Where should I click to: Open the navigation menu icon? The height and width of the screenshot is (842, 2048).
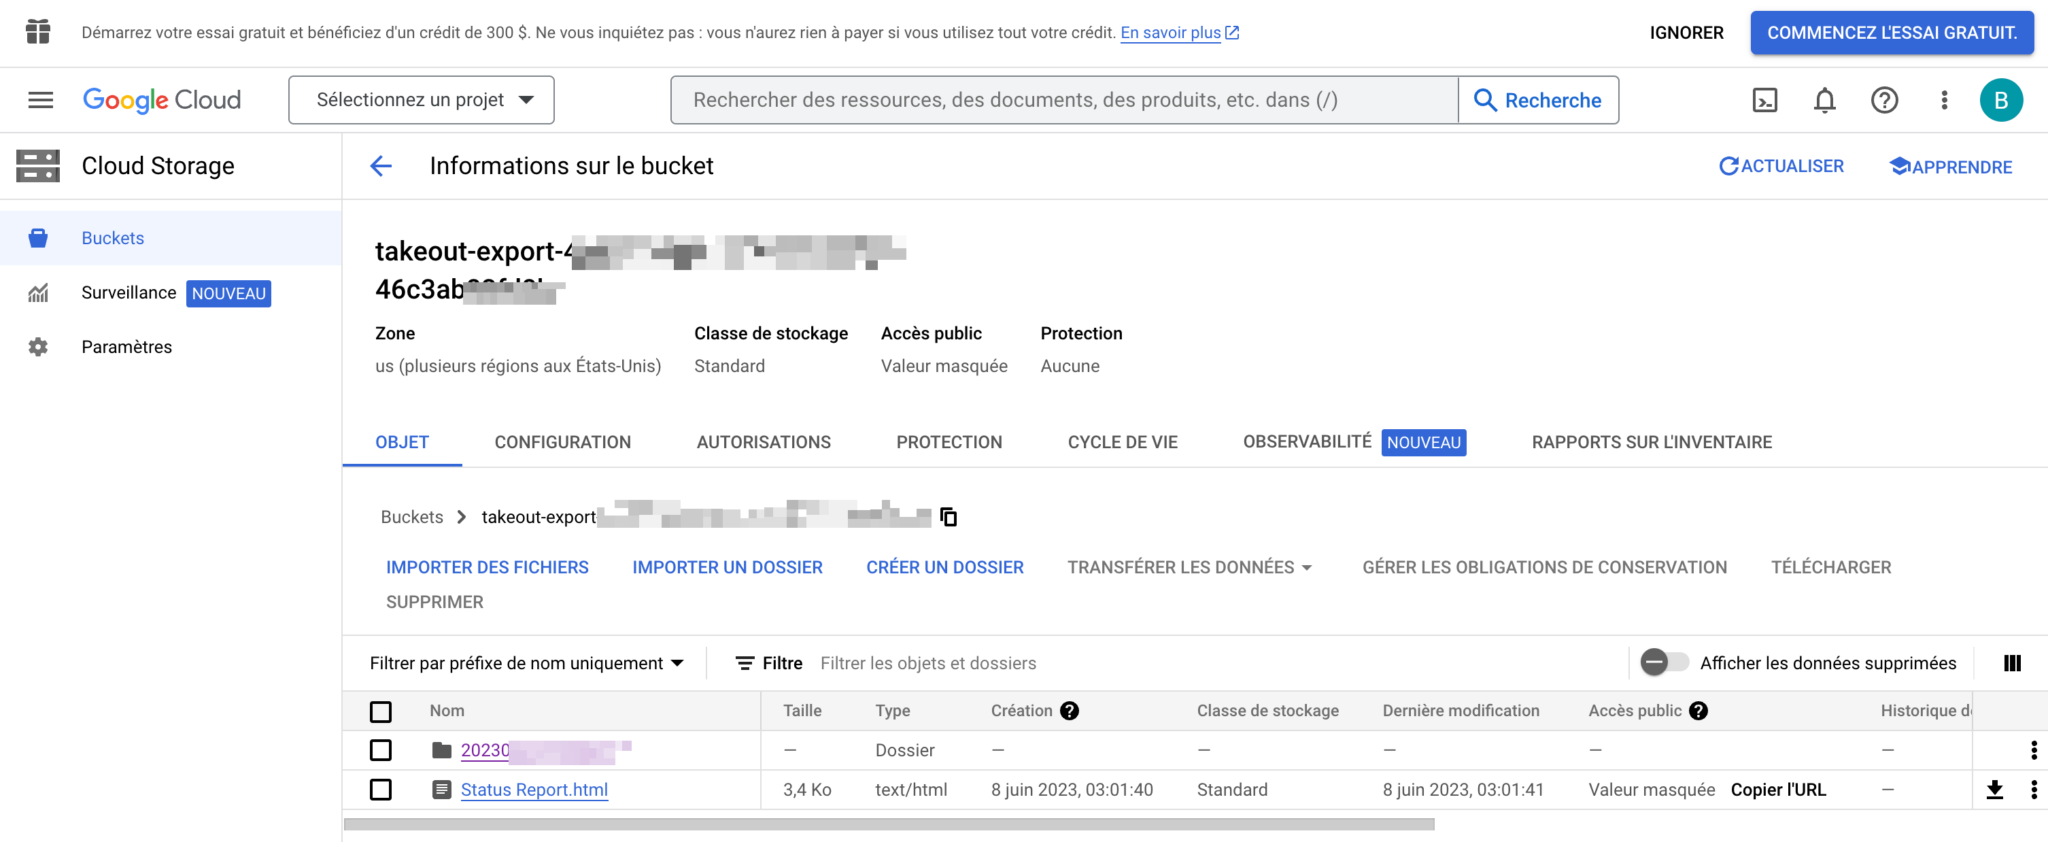[x=39, y=99]
